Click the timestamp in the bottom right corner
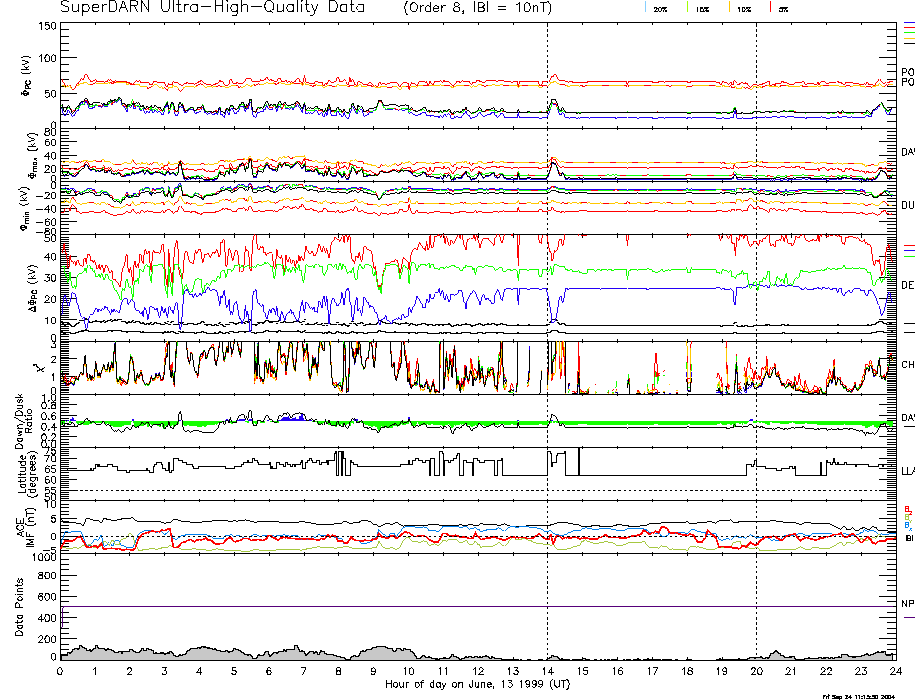The width and height of the screenshot is (915, 700). click(x=857, y=695)
